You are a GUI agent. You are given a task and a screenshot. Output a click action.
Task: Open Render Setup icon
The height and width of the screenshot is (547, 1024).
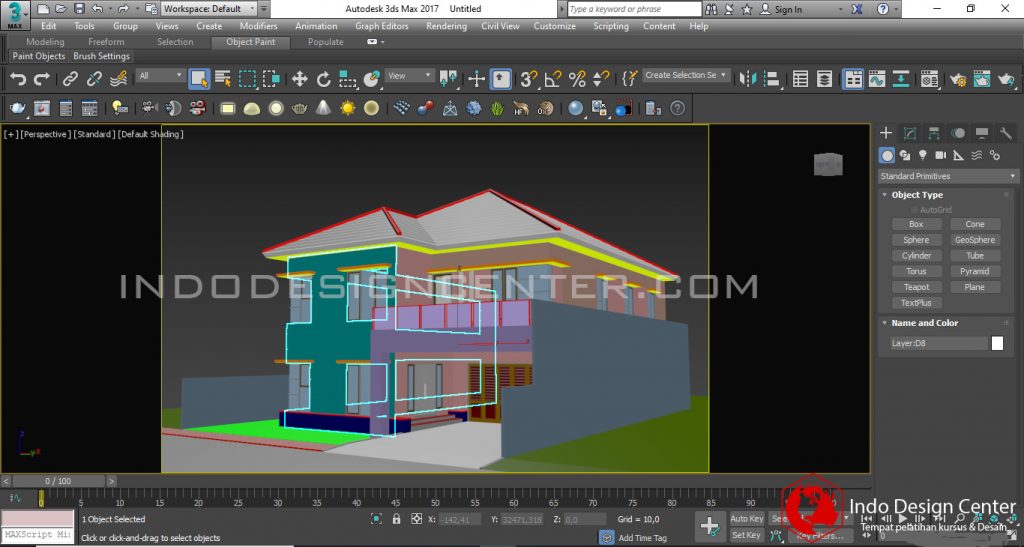(957, 79)
